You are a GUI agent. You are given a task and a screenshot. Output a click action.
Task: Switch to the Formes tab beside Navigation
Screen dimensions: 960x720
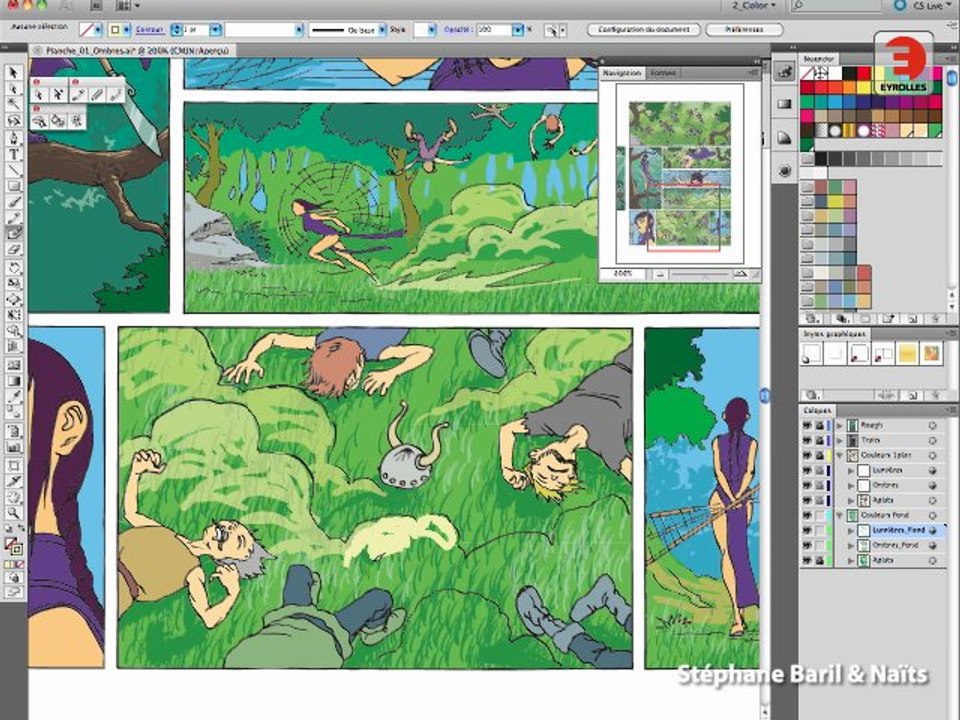pos(663,73)
